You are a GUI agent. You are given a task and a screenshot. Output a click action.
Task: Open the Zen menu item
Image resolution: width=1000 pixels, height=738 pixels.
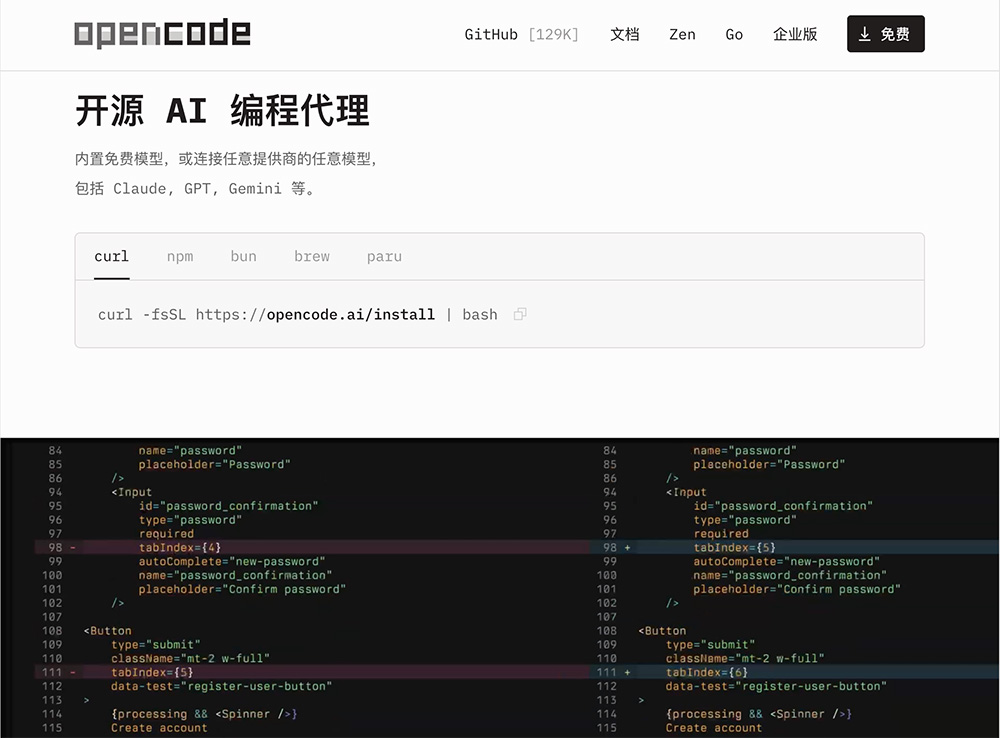pyautogui.click(x=682, y=33)
